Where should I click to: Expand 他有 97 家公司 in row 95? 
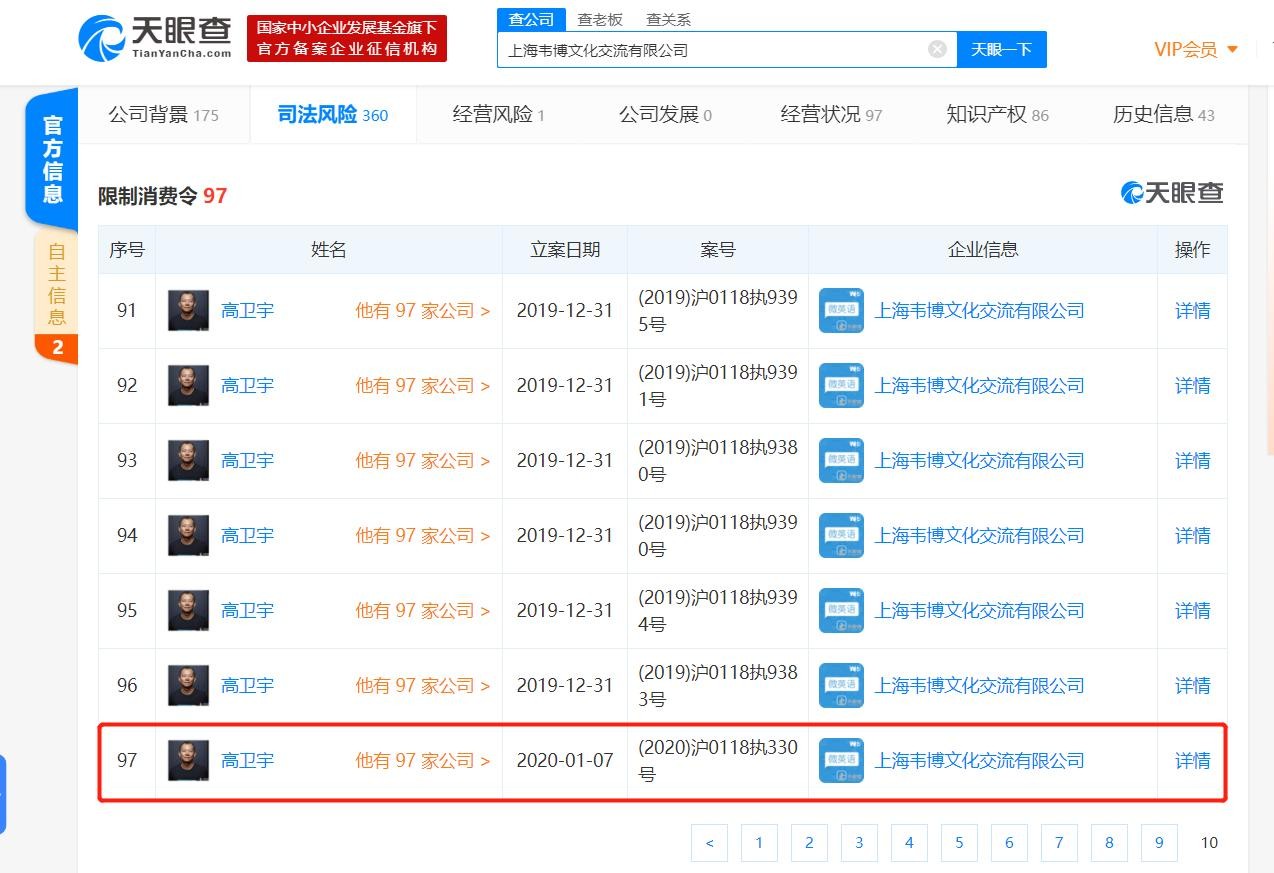pyautogui.click(x=422, y=611)
